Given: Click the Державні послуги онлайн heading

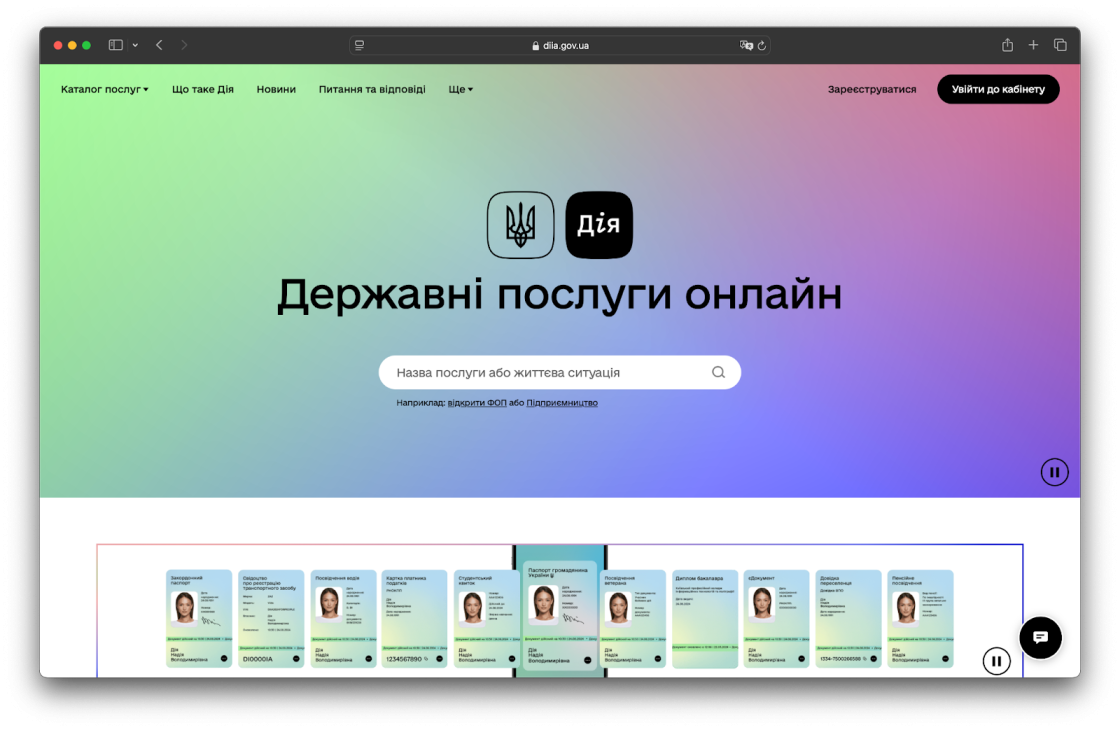Looking at the screenshot, I should (x=559, y=295).
